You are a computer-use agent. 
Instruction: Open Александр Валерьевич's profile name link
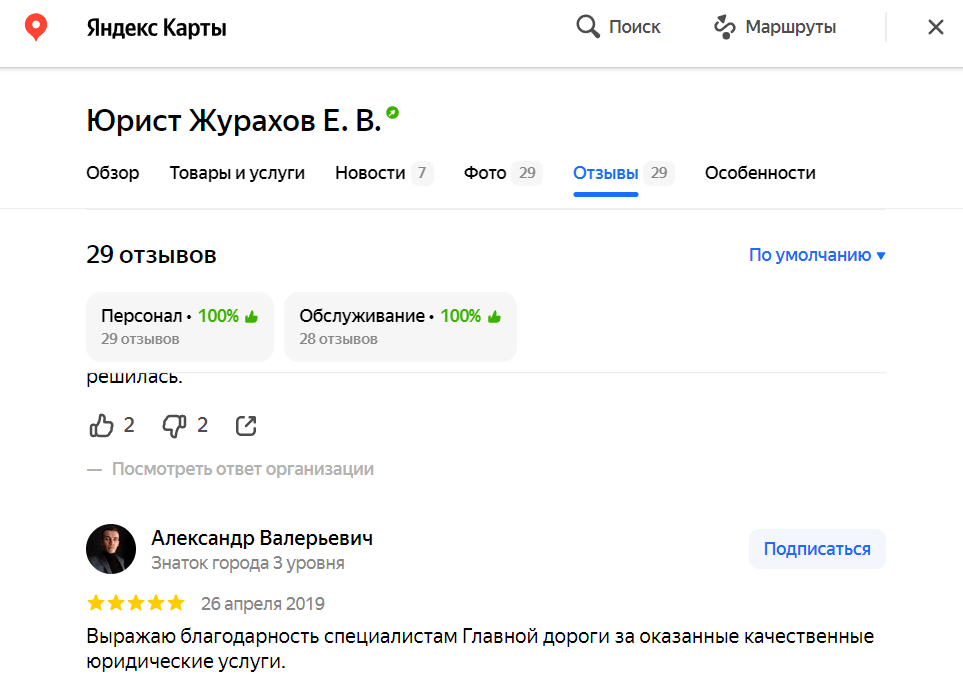click(262, 538)
